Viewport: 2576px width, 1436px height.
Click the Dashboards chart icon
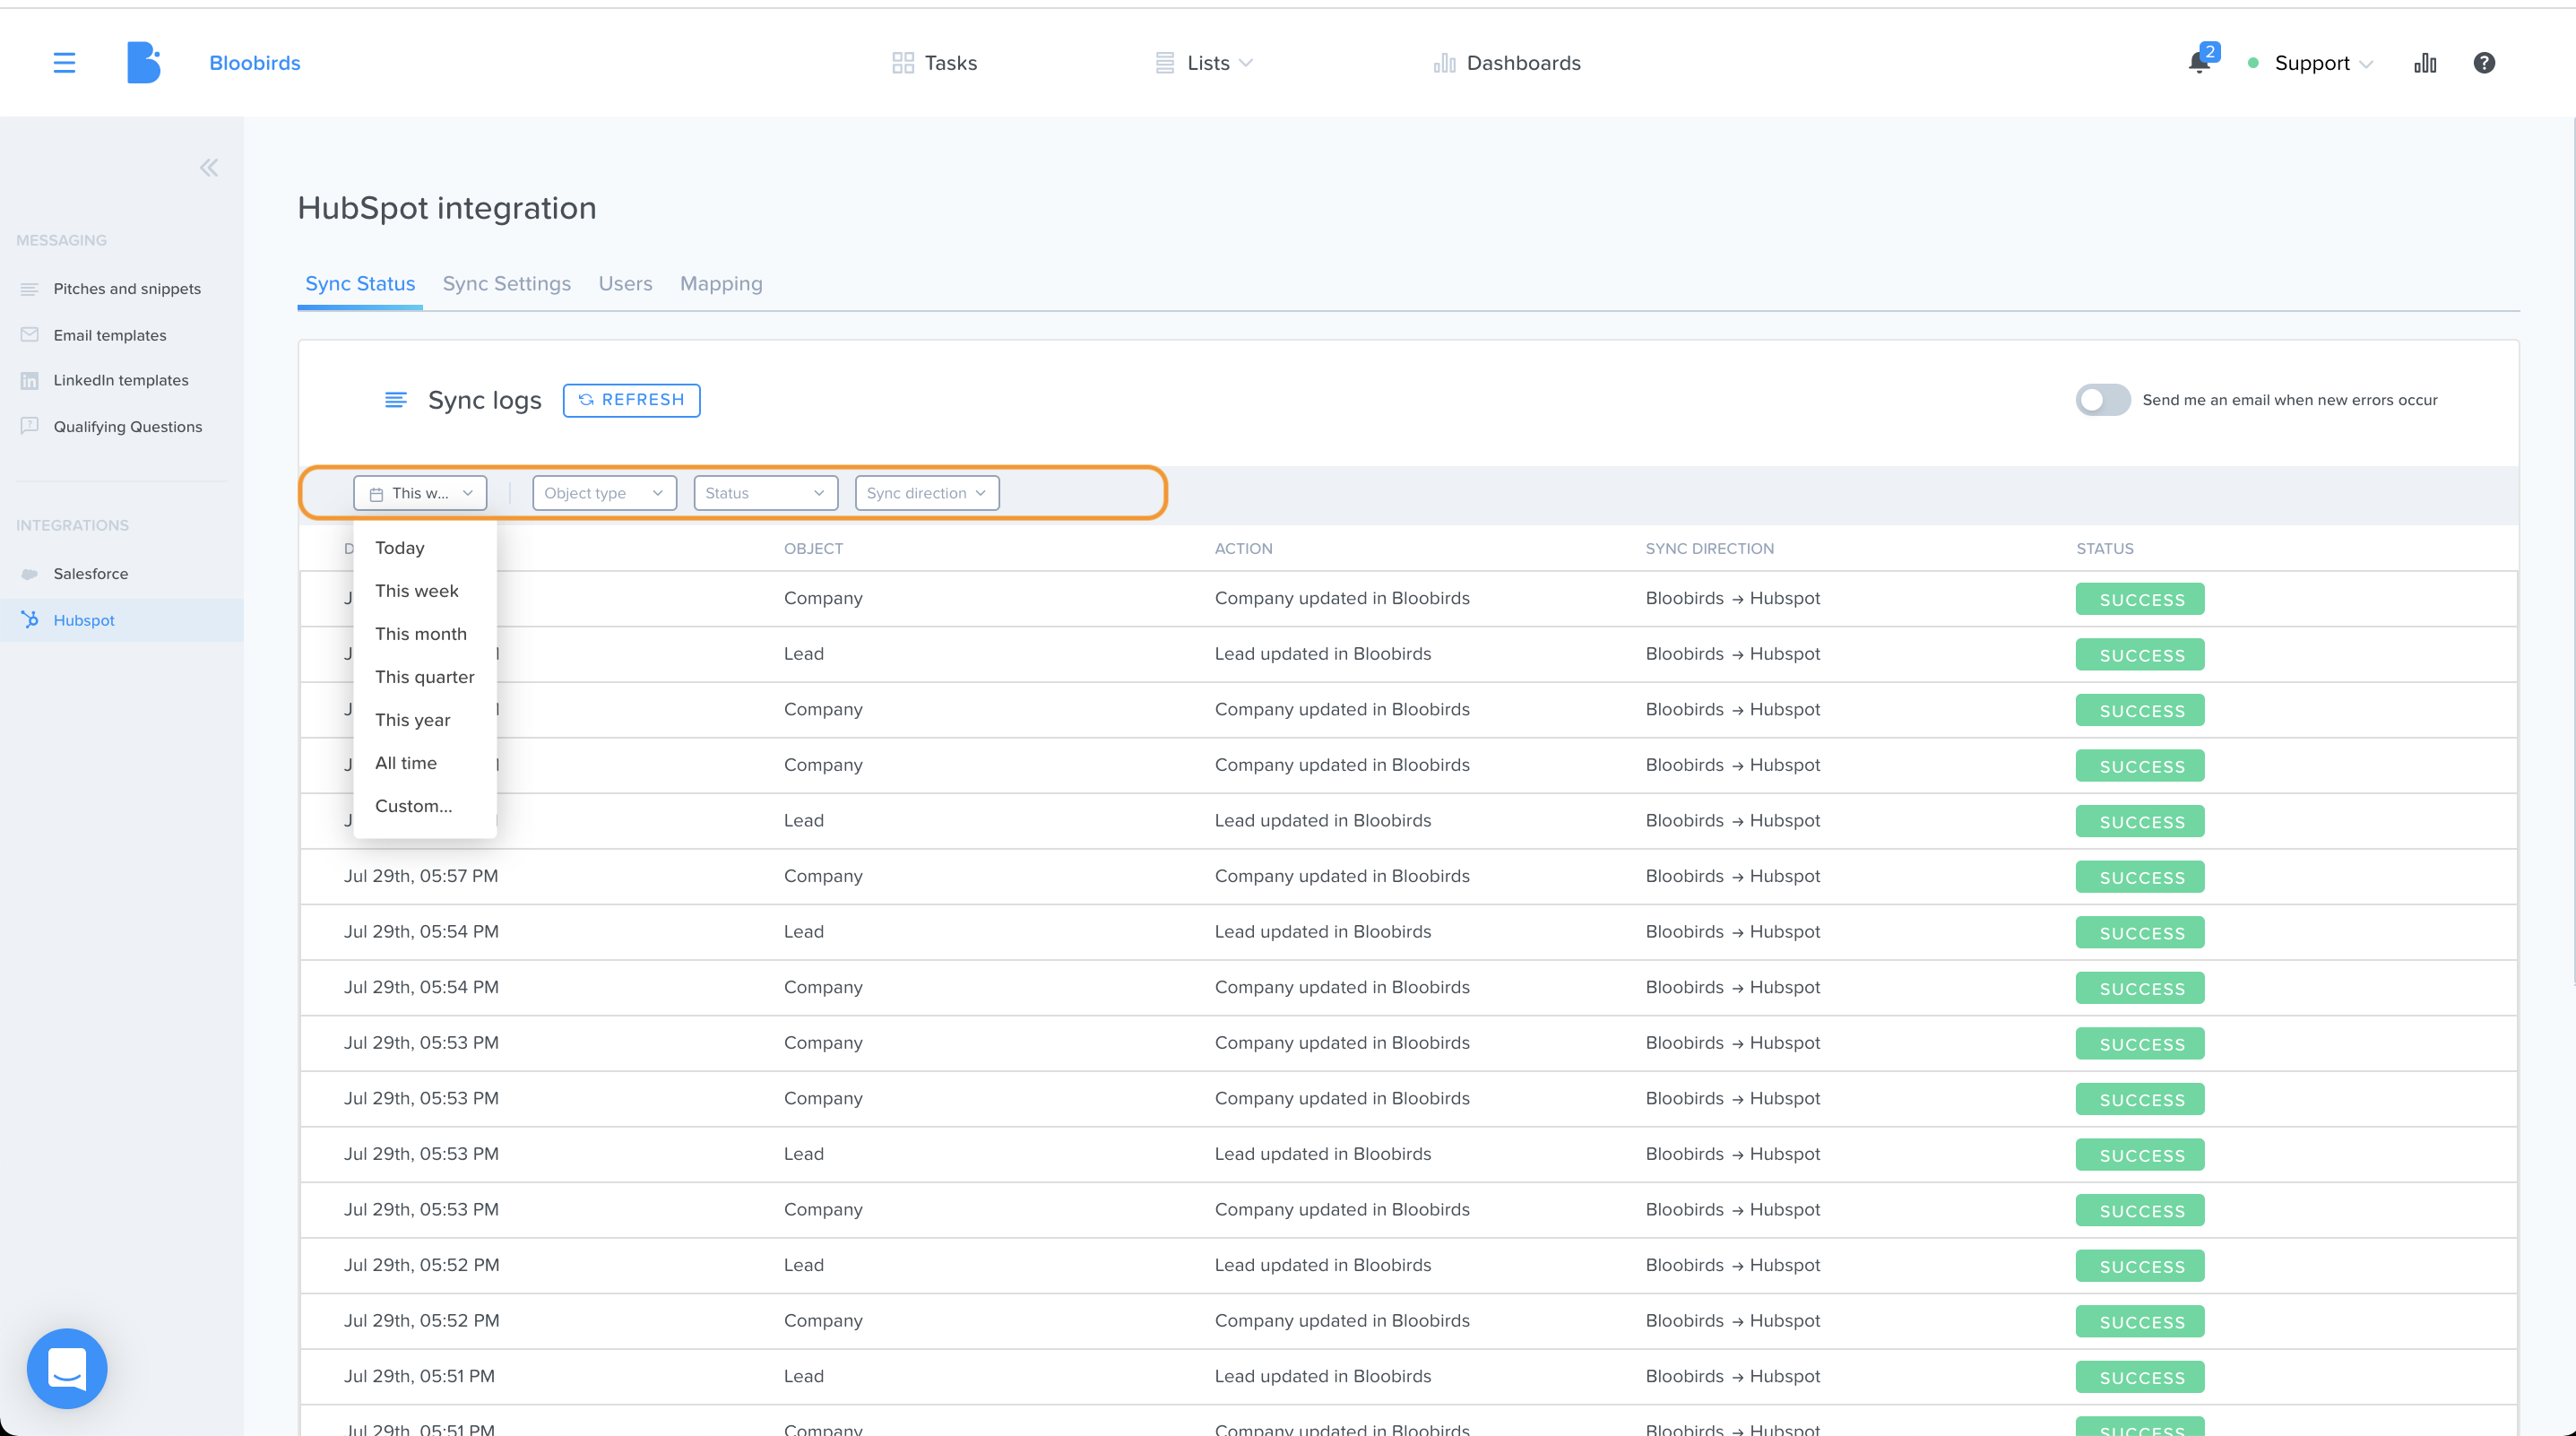coord(1444,63)
